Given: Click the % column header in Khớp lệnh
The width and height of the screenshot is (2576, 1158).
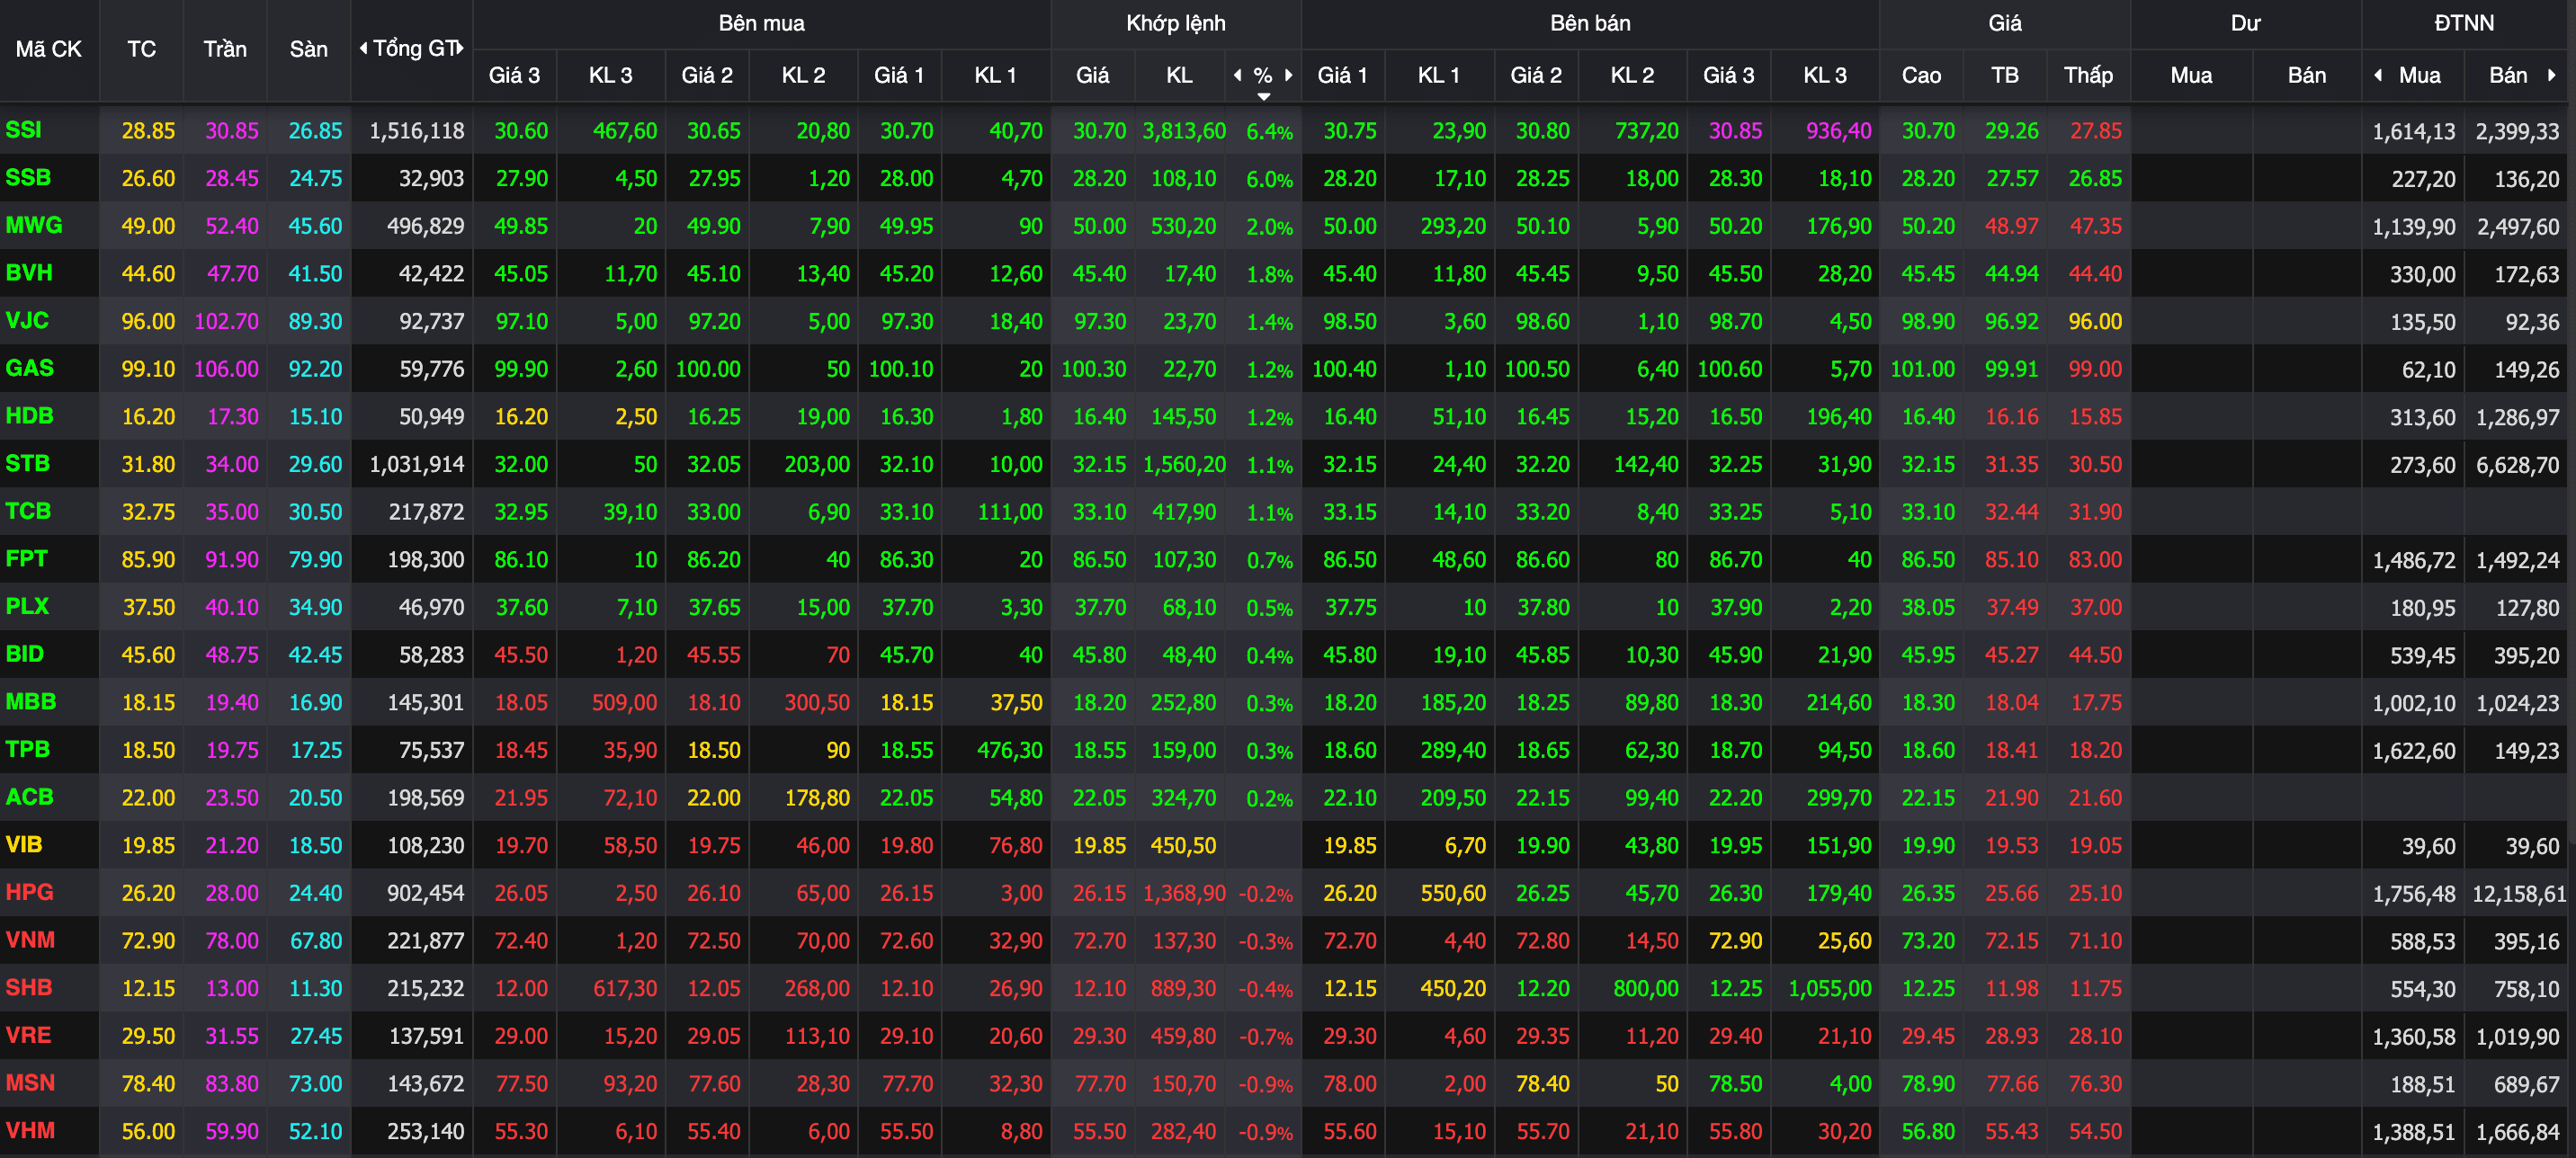Looking at the screenshot, I should [x=1263, y=75].
